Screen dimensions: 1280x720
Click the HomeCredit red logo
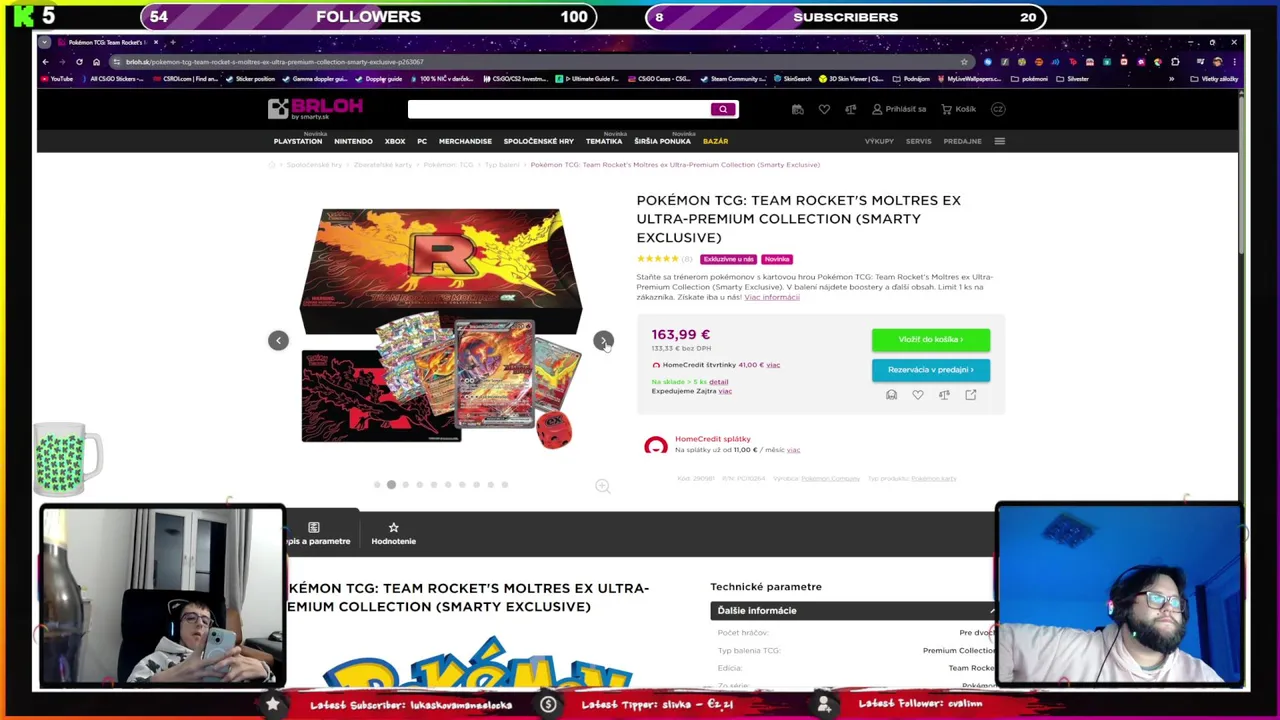656,445
